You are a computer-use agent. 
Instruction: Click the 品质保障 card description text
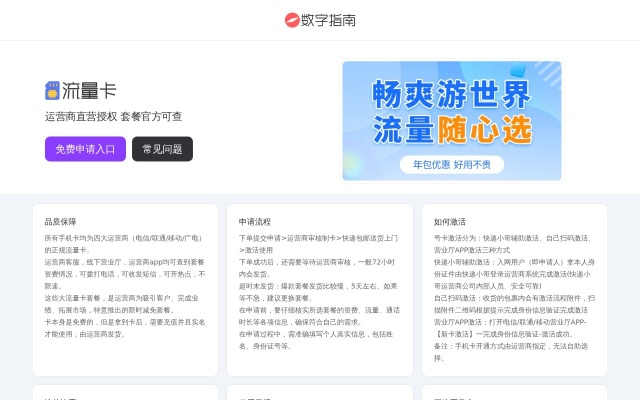tap(125, 285)
